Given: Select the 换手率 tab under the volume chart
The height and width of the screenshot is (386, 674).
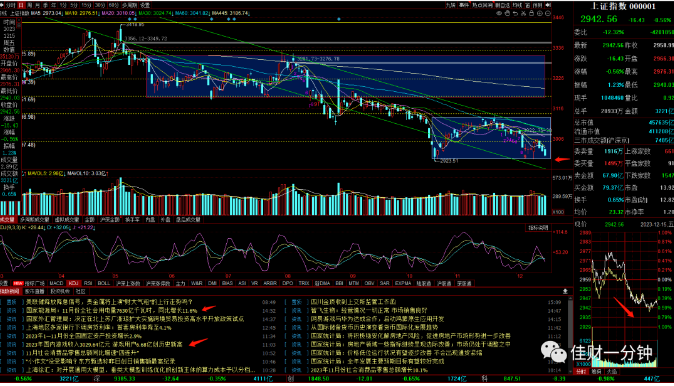Looking at the screenshot, I should [132, 219].
